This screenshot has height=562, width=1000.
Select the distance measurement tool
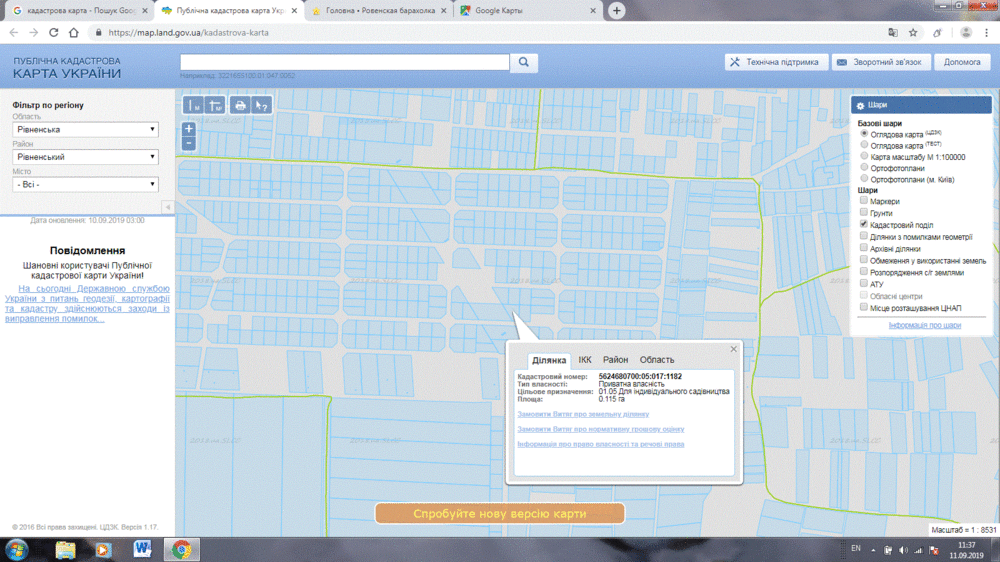tap(193, 105)
